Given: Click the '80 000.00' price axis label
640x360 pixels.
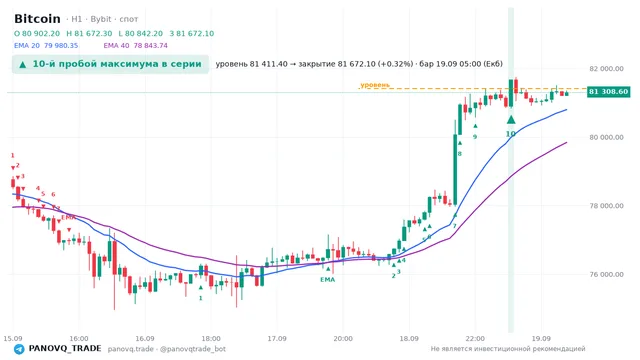Looking at the screenshot, I should 607,137.
